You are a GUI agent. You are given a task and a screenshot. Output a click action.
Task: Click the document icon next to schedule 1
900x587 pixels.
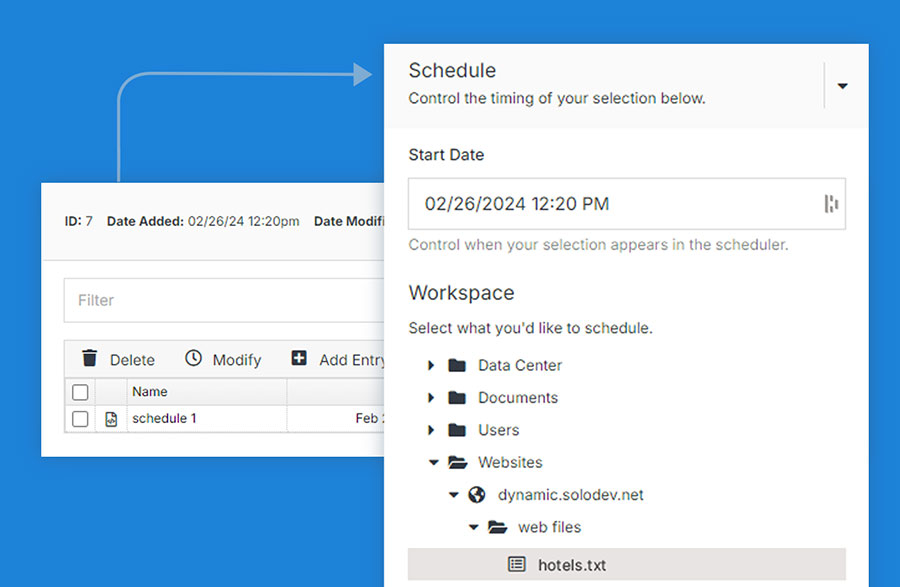113,419
